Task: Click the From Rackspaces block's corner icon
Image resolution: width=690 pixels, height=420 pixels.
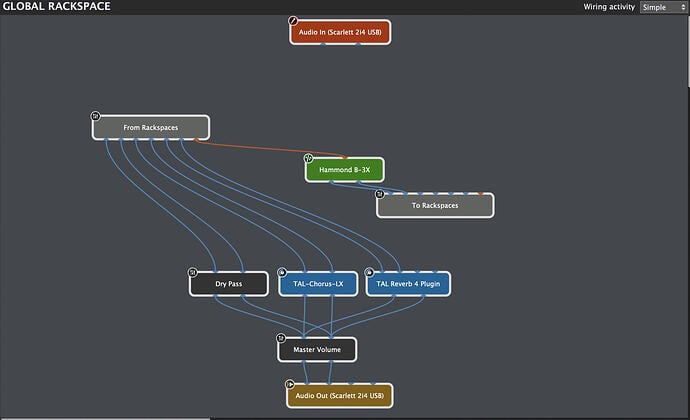Action: tap(95, 116)
